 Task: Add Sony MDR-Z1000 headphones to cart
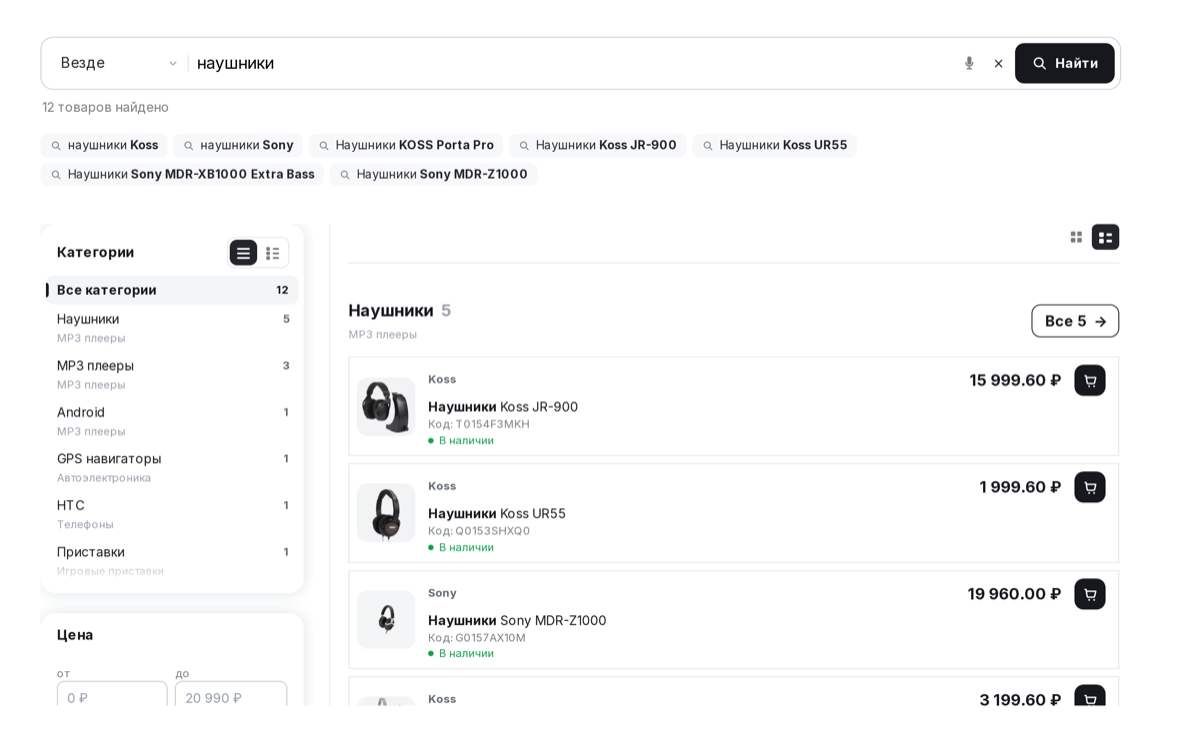point(1090,594)
